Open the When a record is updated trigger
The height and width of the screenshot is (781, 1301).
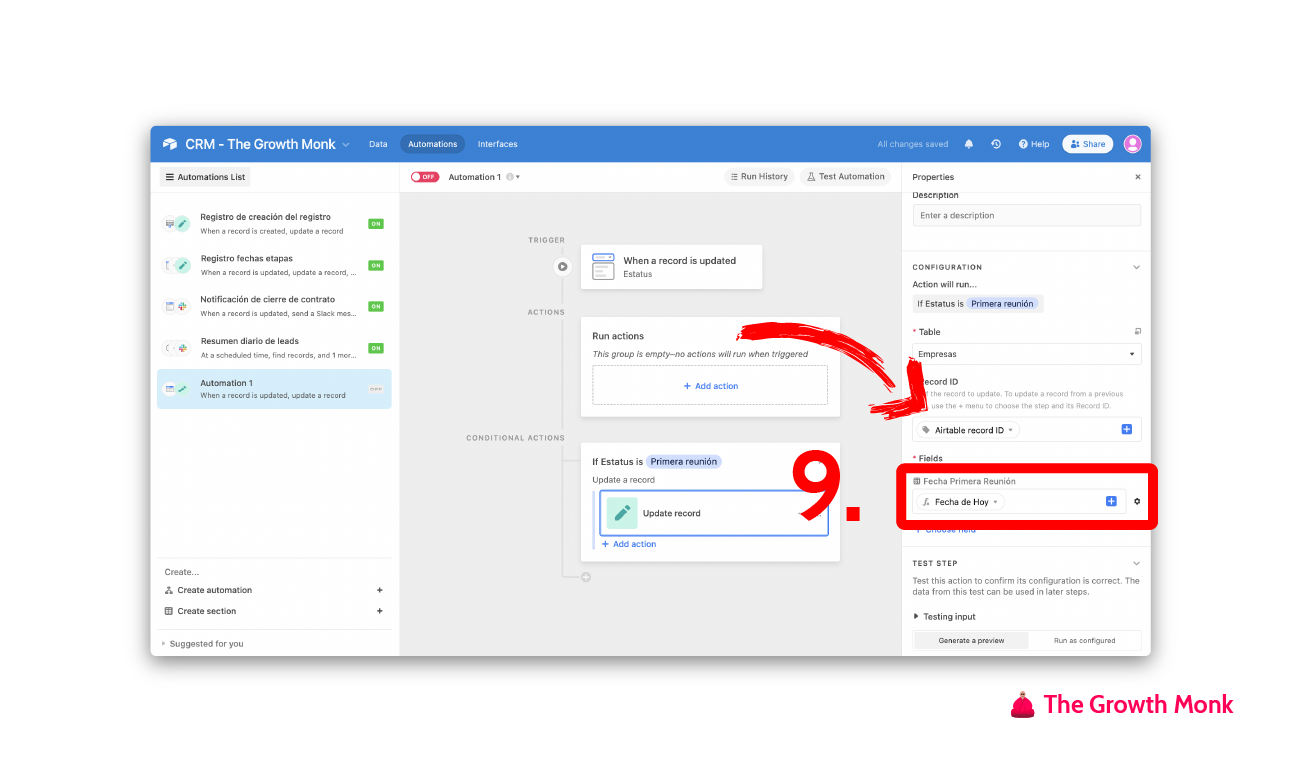[671, 267]
